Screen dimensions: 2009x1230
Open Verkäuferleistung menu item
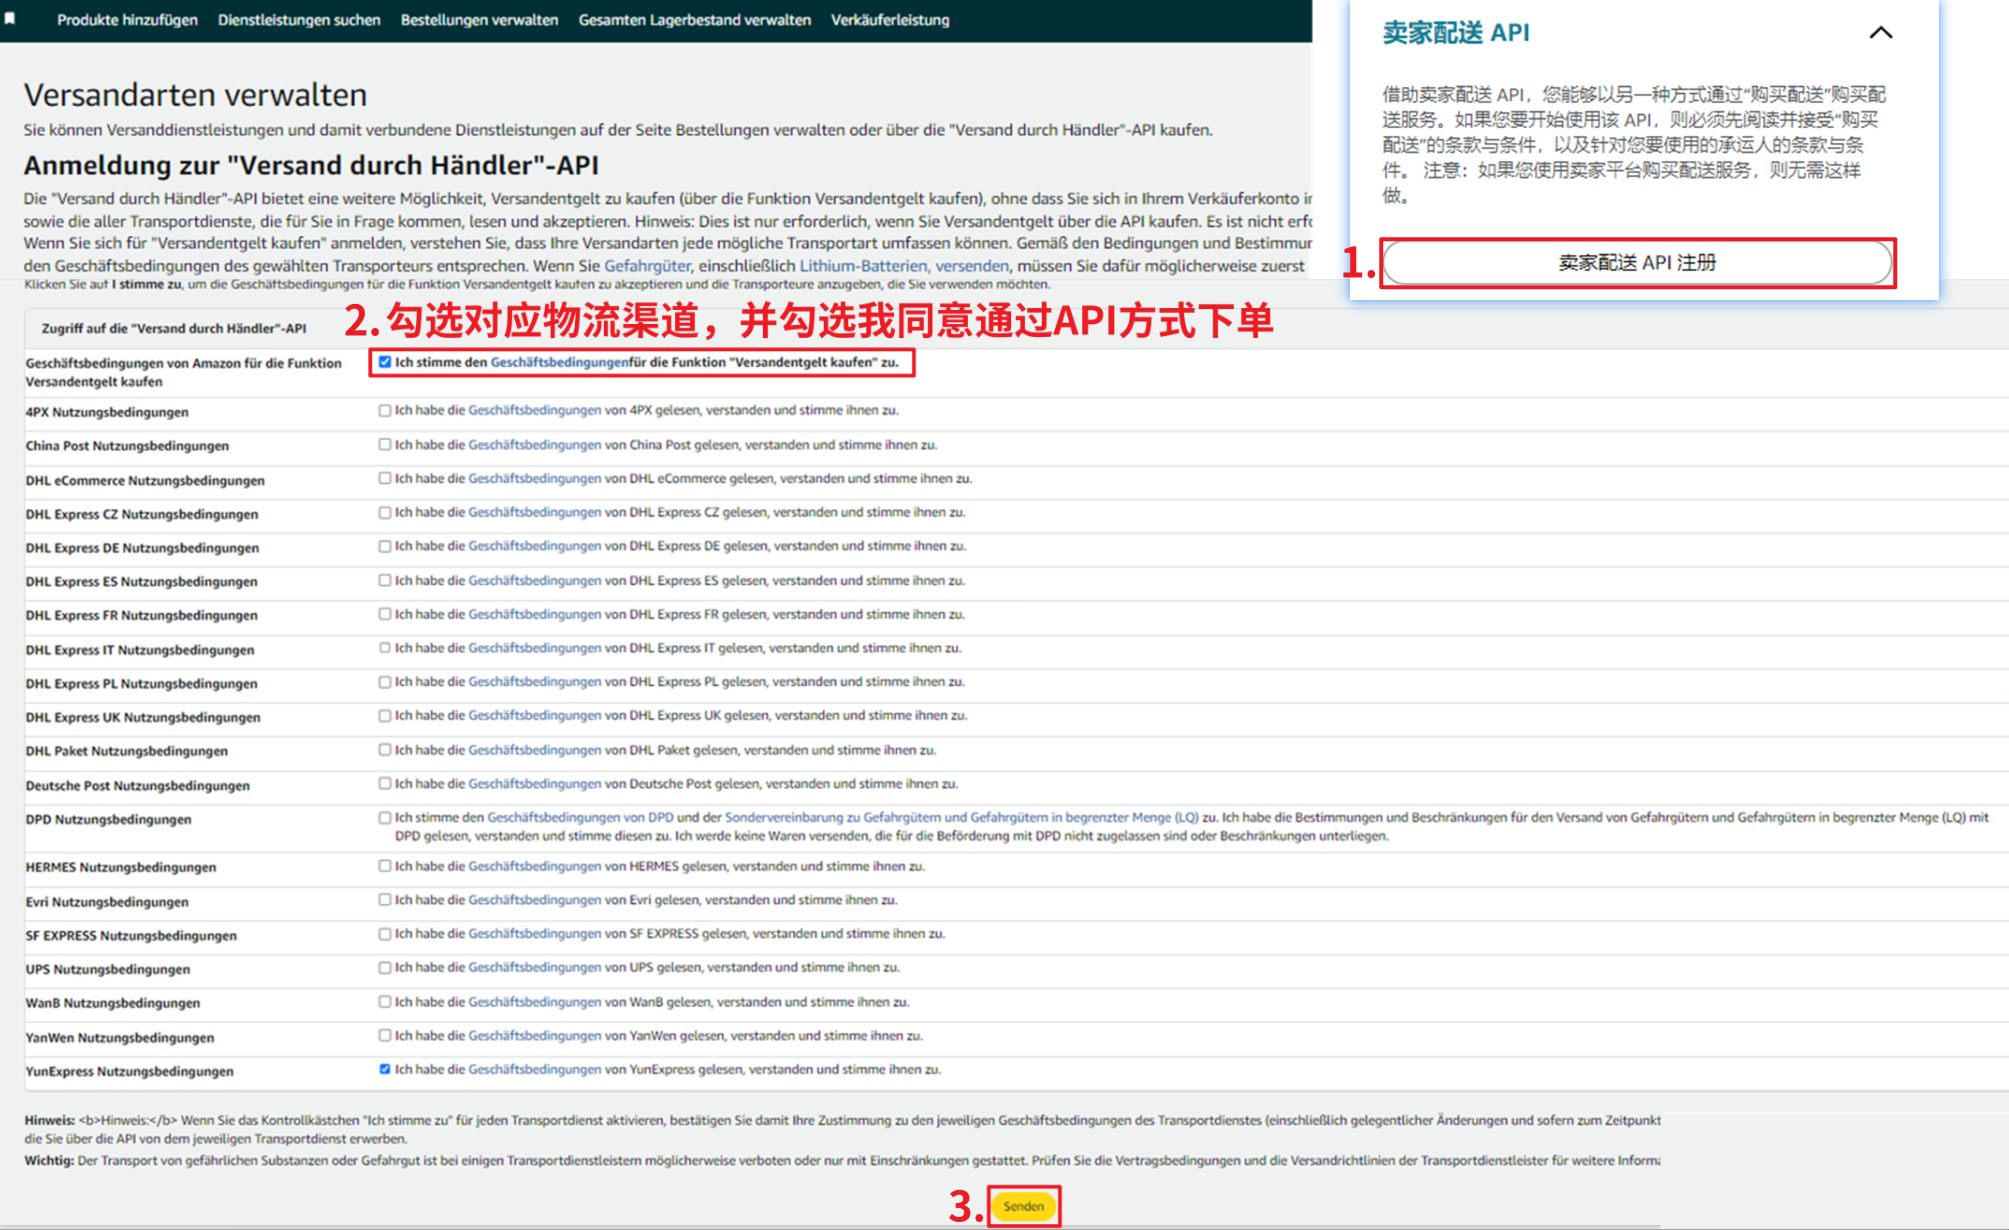[890, 20]
